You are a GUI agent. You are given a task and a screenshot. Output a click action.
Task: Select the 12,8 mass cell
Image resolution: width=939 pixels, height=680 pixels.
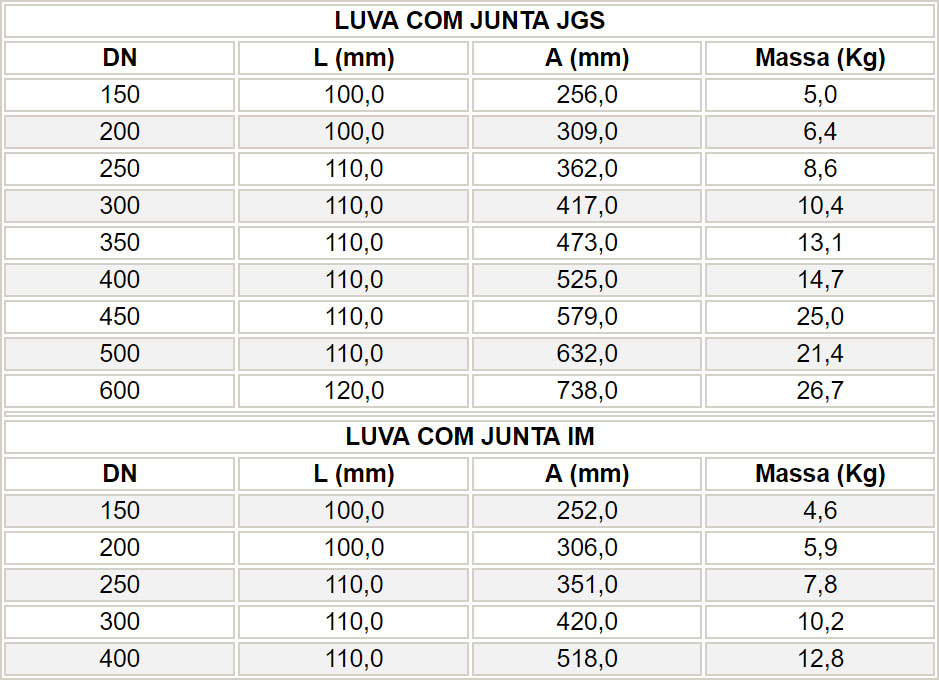pos(820,659)
